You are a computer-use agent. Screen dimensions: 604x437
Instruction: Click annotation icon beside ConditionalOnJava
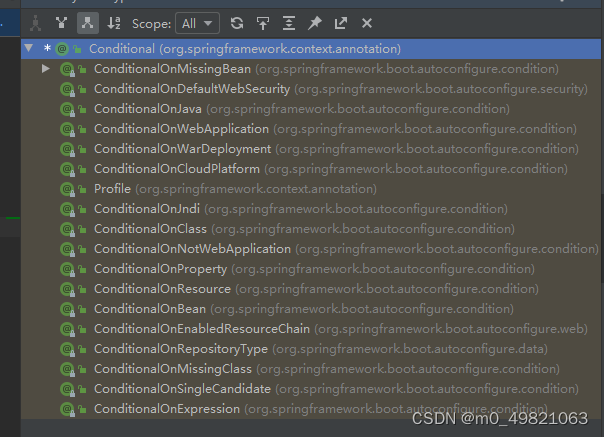[67, 109]
